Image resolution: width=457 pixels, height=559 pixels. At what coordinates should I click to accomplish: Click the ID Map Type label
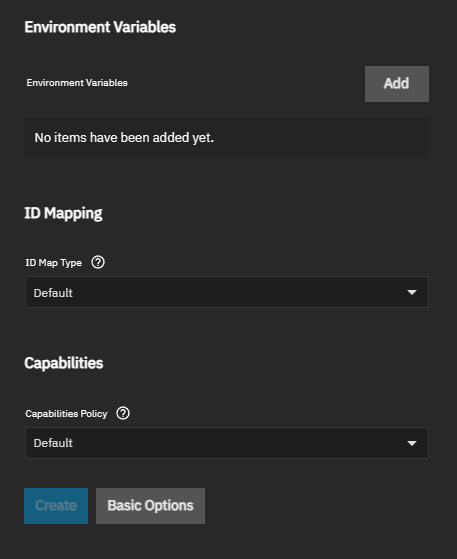point(53,263)
